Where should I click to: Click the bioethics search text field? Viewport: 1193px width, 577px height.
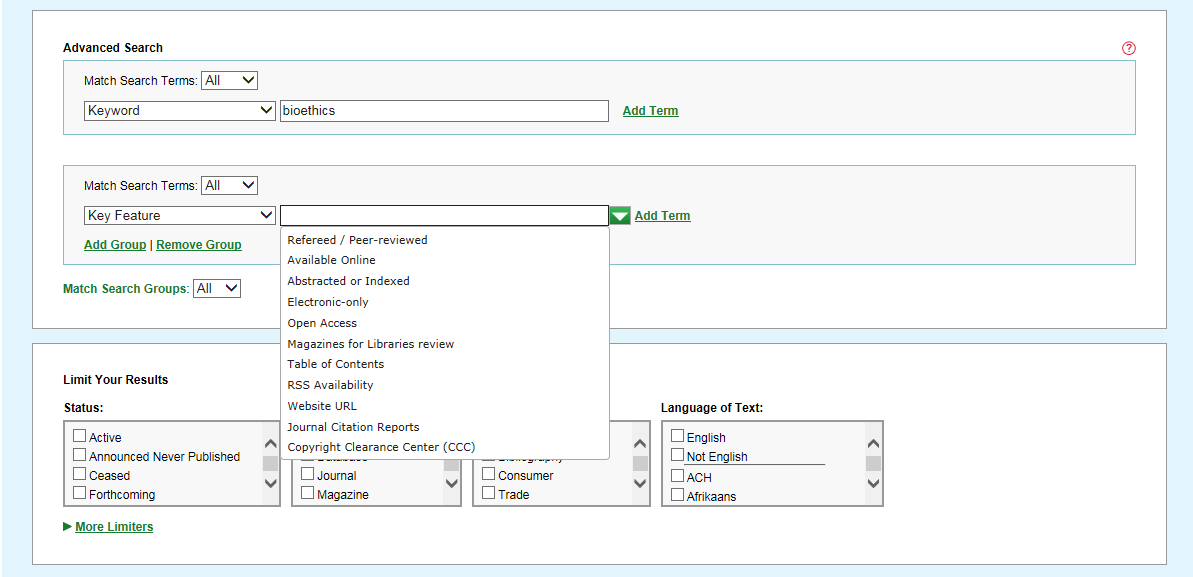(444, 111)
